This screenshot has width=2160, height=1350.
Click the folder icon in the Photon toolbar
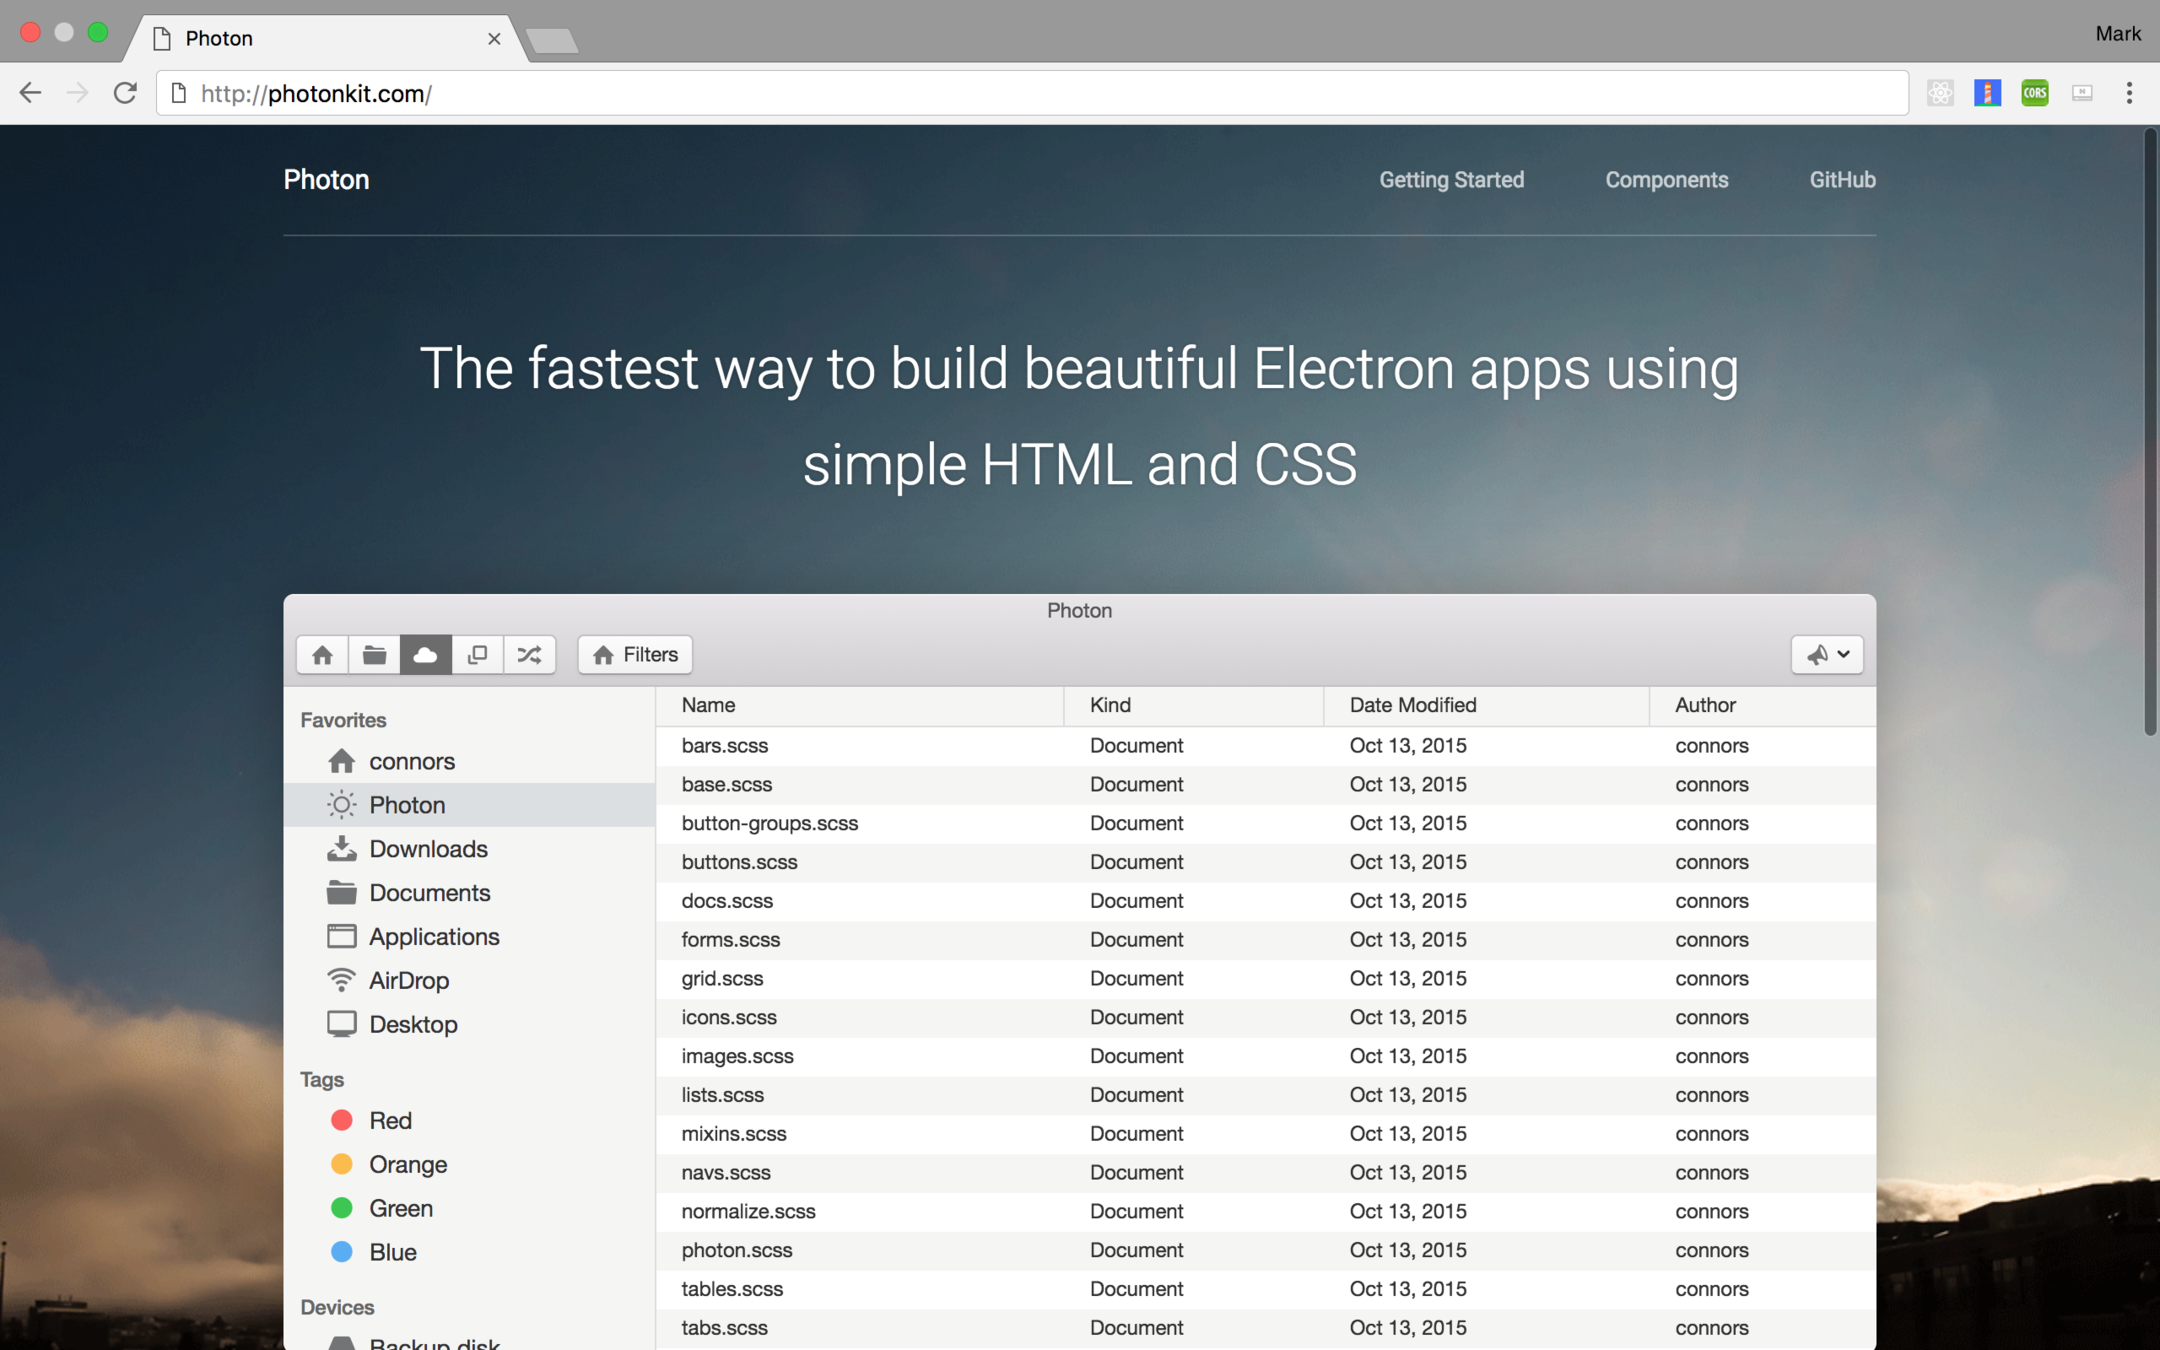tap(374, 655)
